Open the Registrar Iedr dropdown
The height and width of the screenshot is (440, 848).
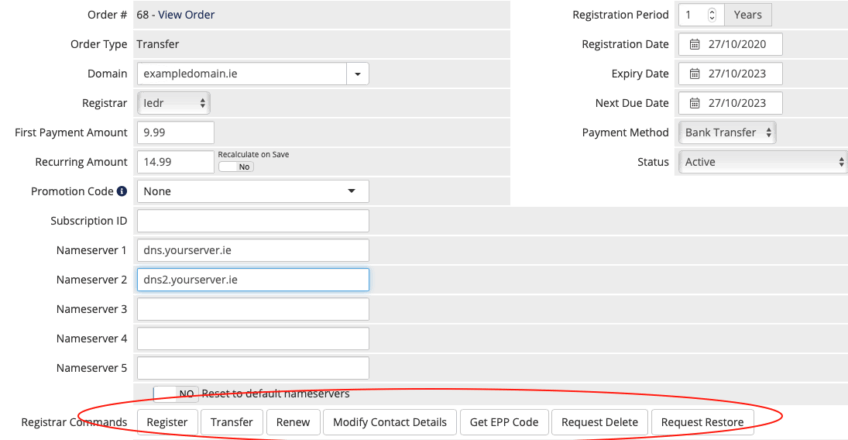click(174, 103)
